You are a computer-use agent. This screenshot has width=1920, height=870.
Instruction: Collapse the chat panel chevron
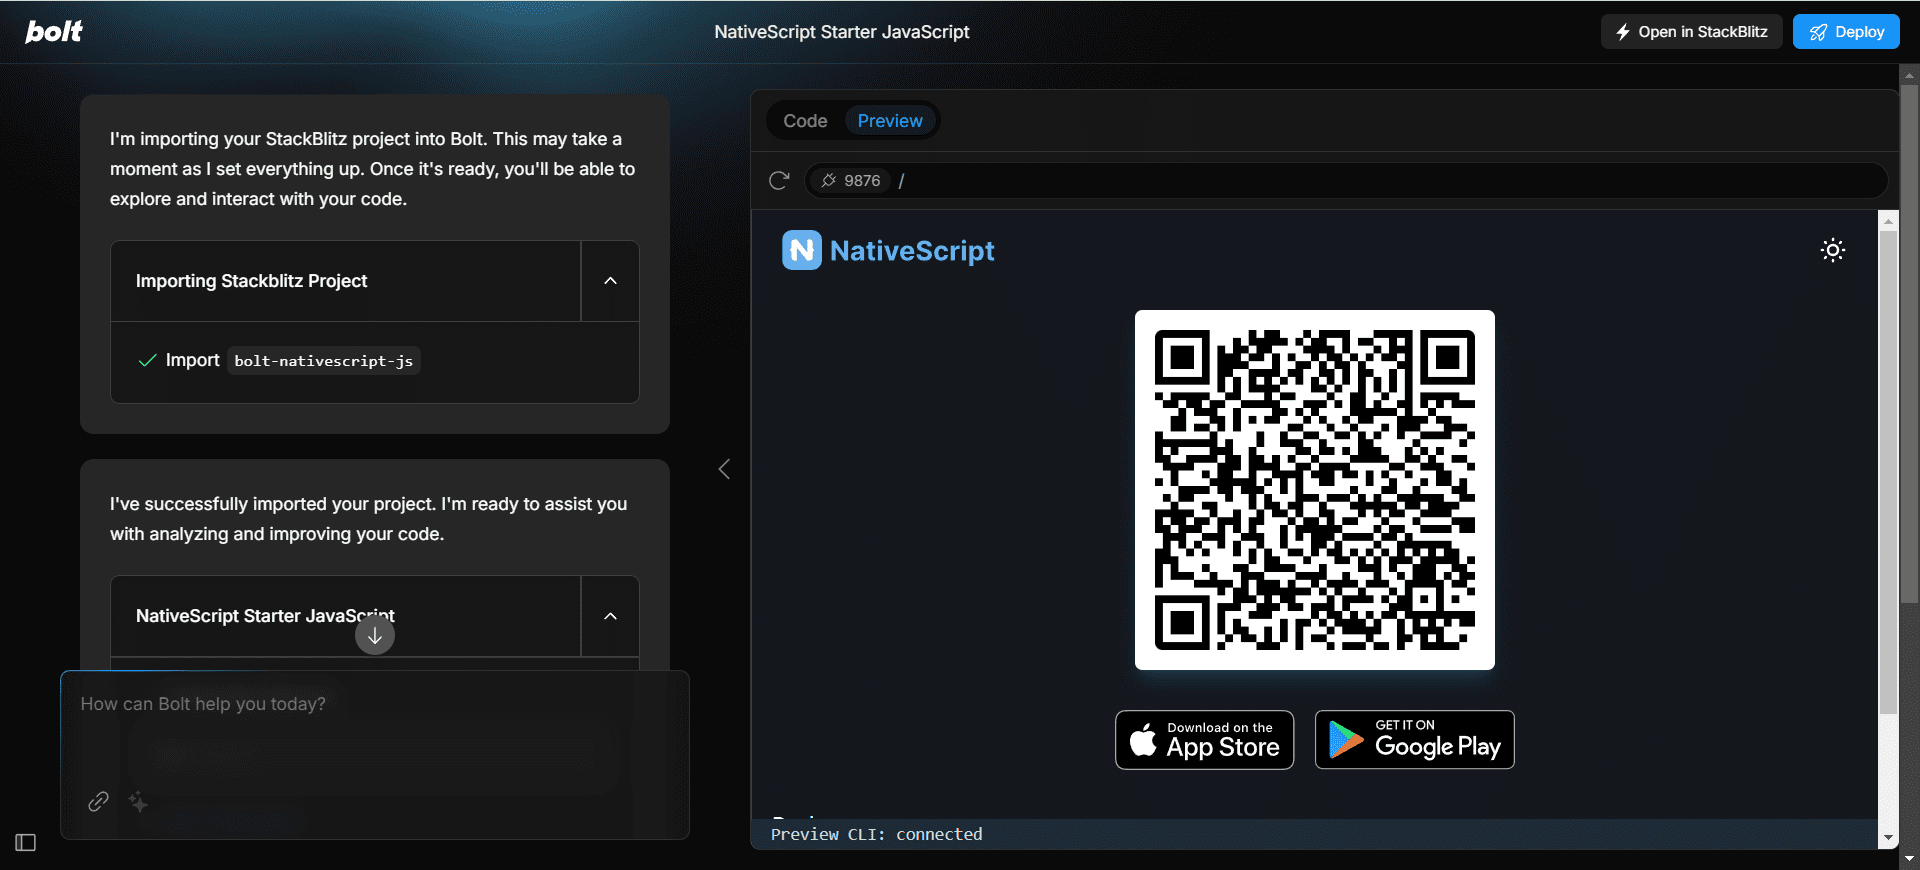point(724,469)
